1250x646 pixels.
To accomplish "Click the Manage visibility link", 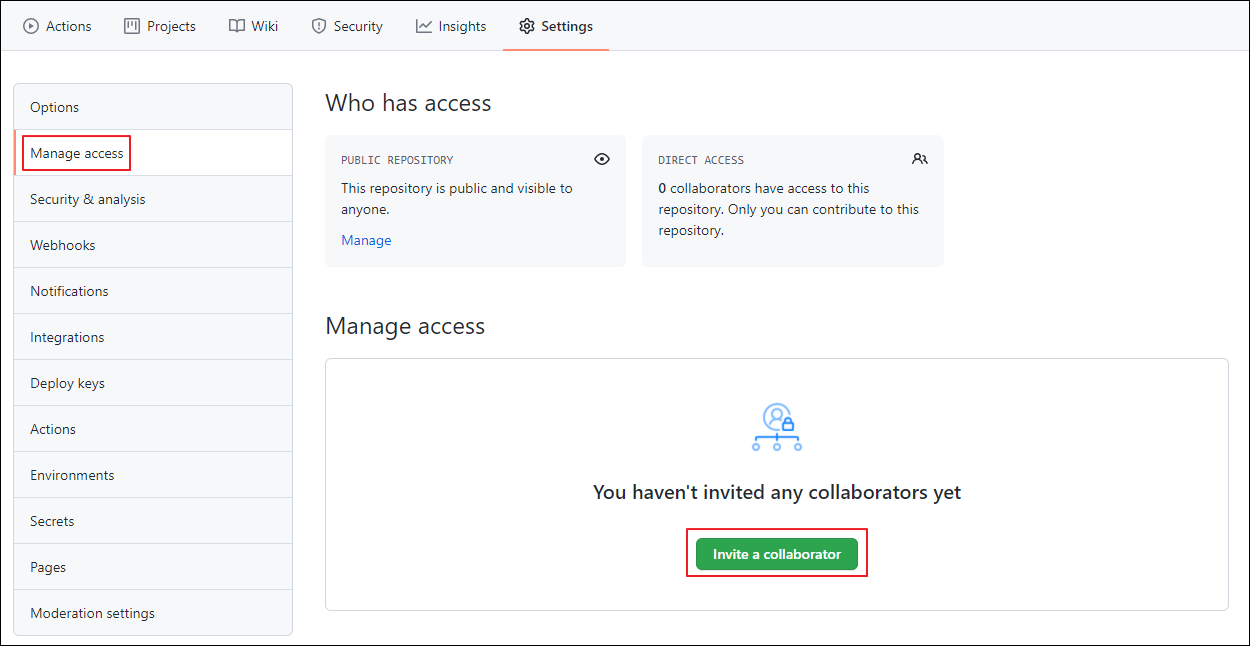I will 366,240.
